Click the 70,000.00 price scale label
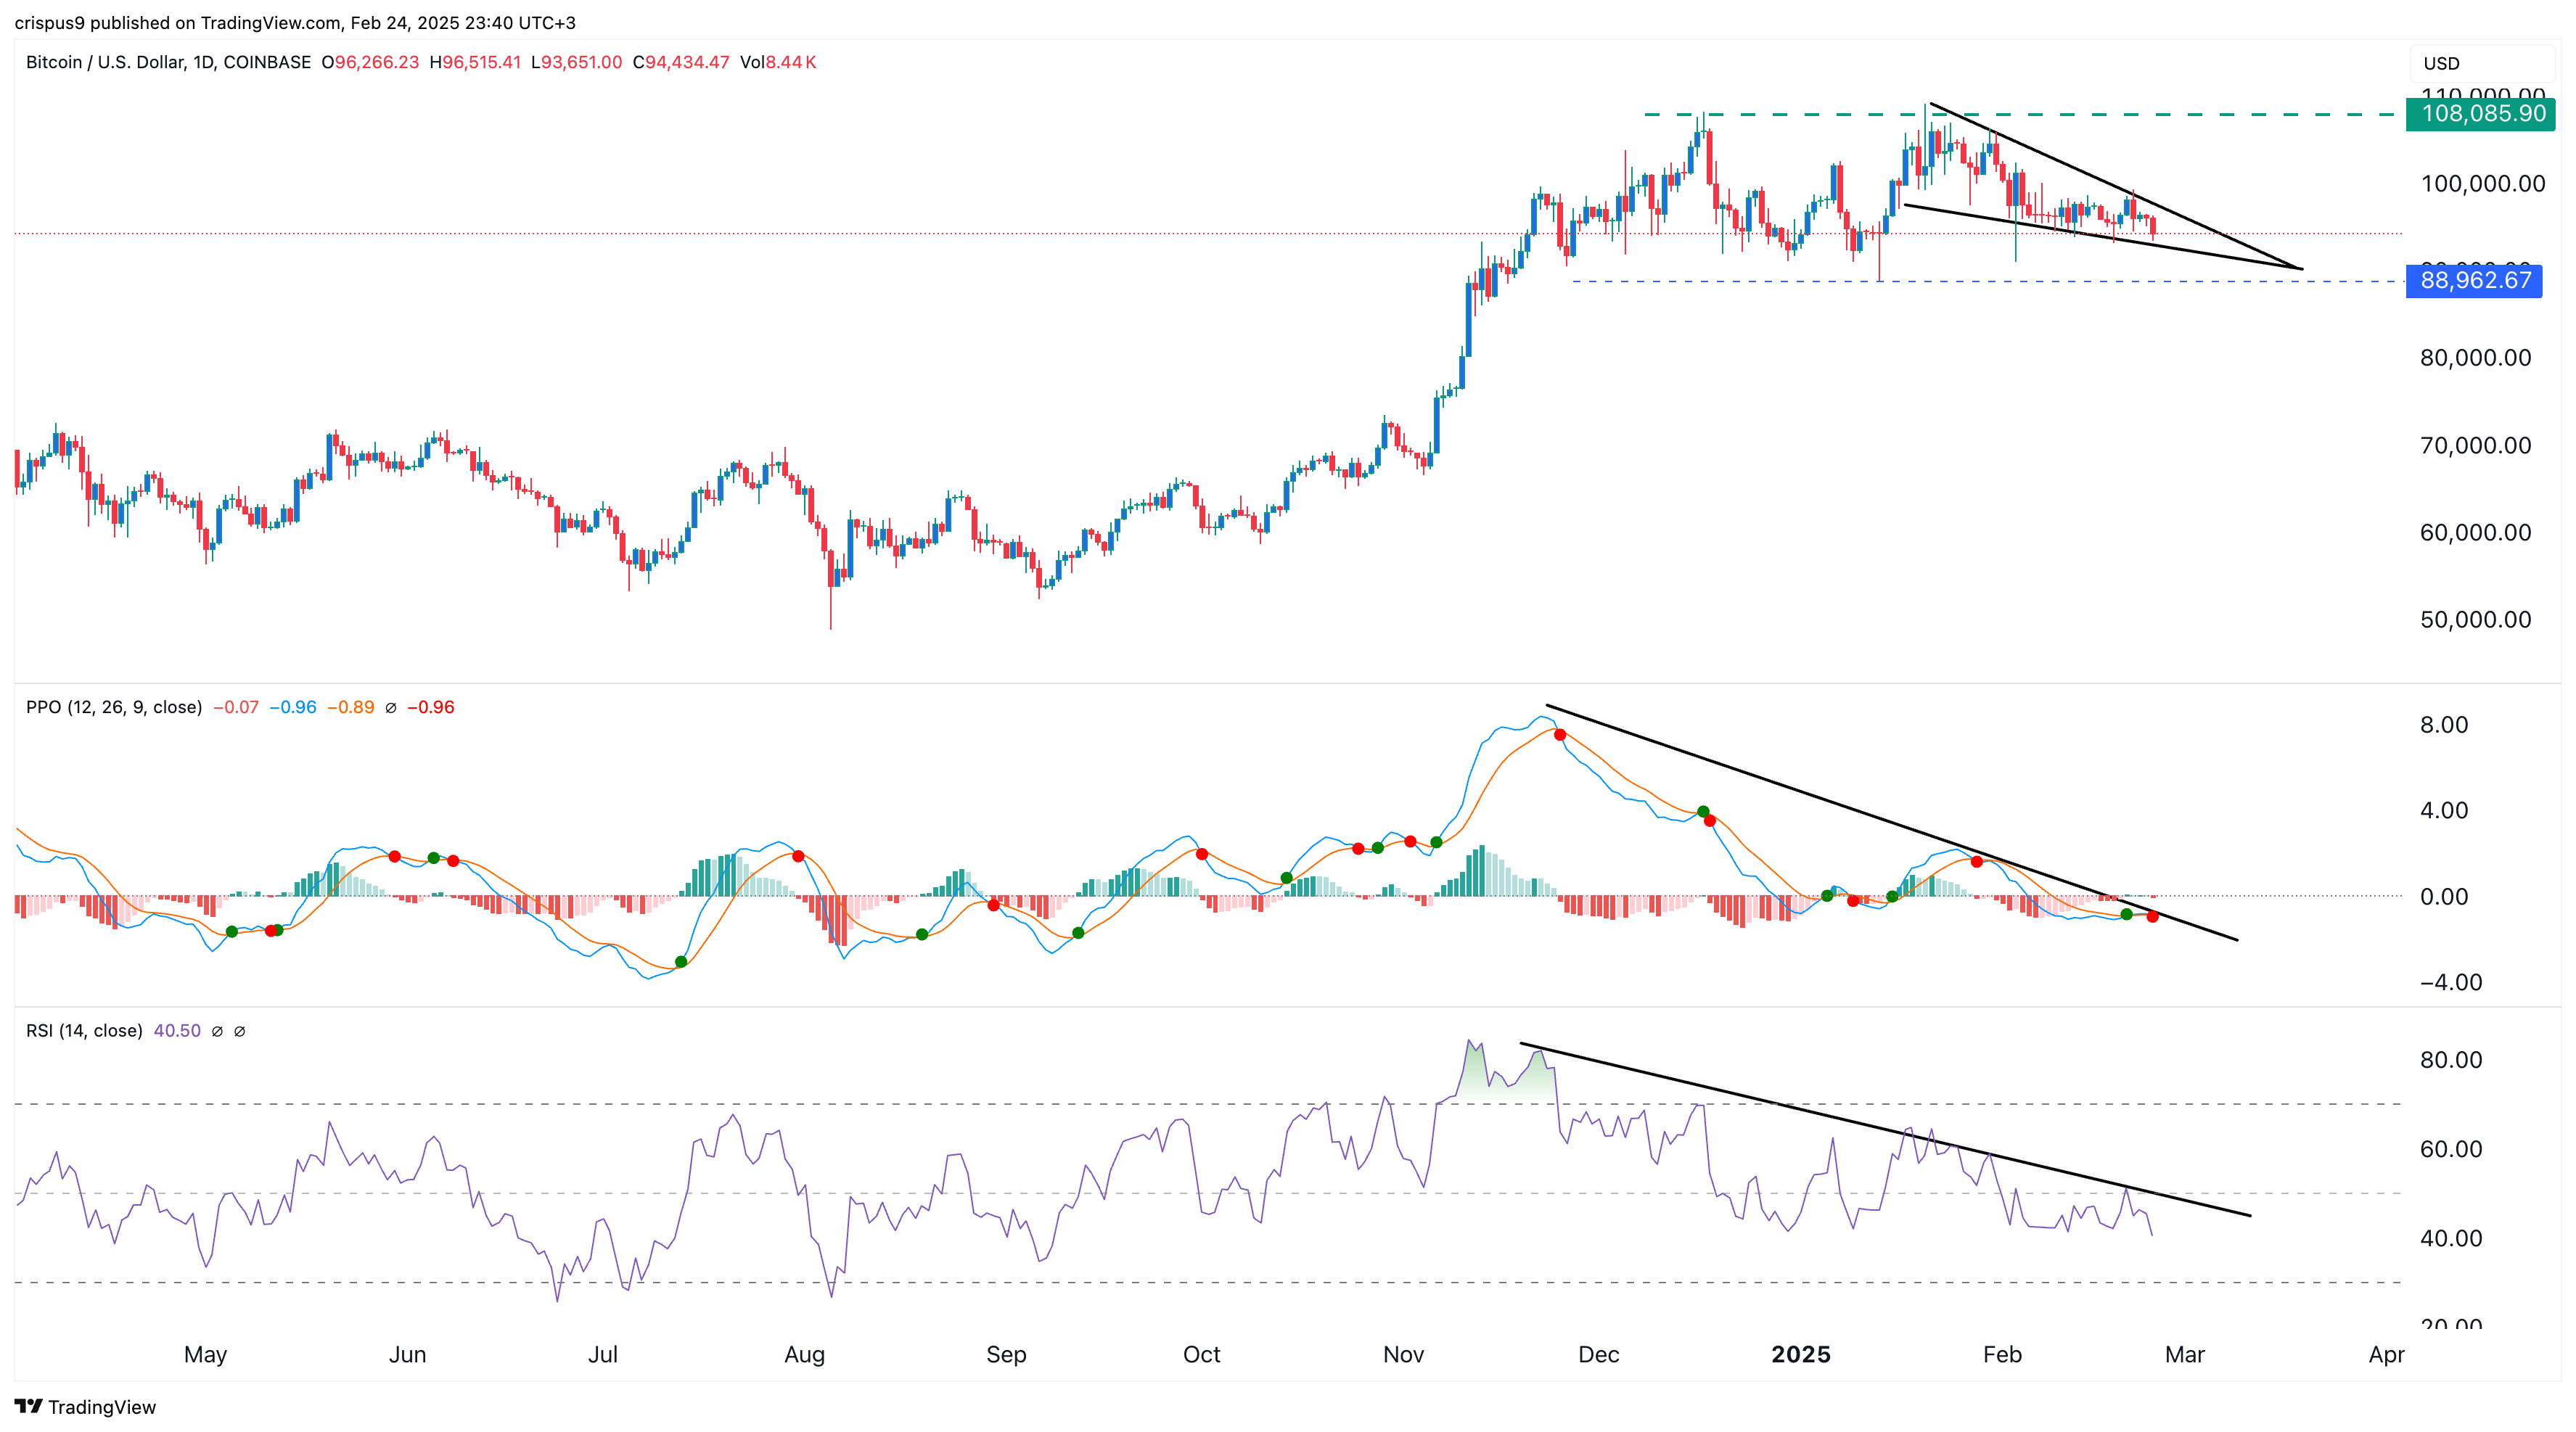 (x=2475, y=445)
